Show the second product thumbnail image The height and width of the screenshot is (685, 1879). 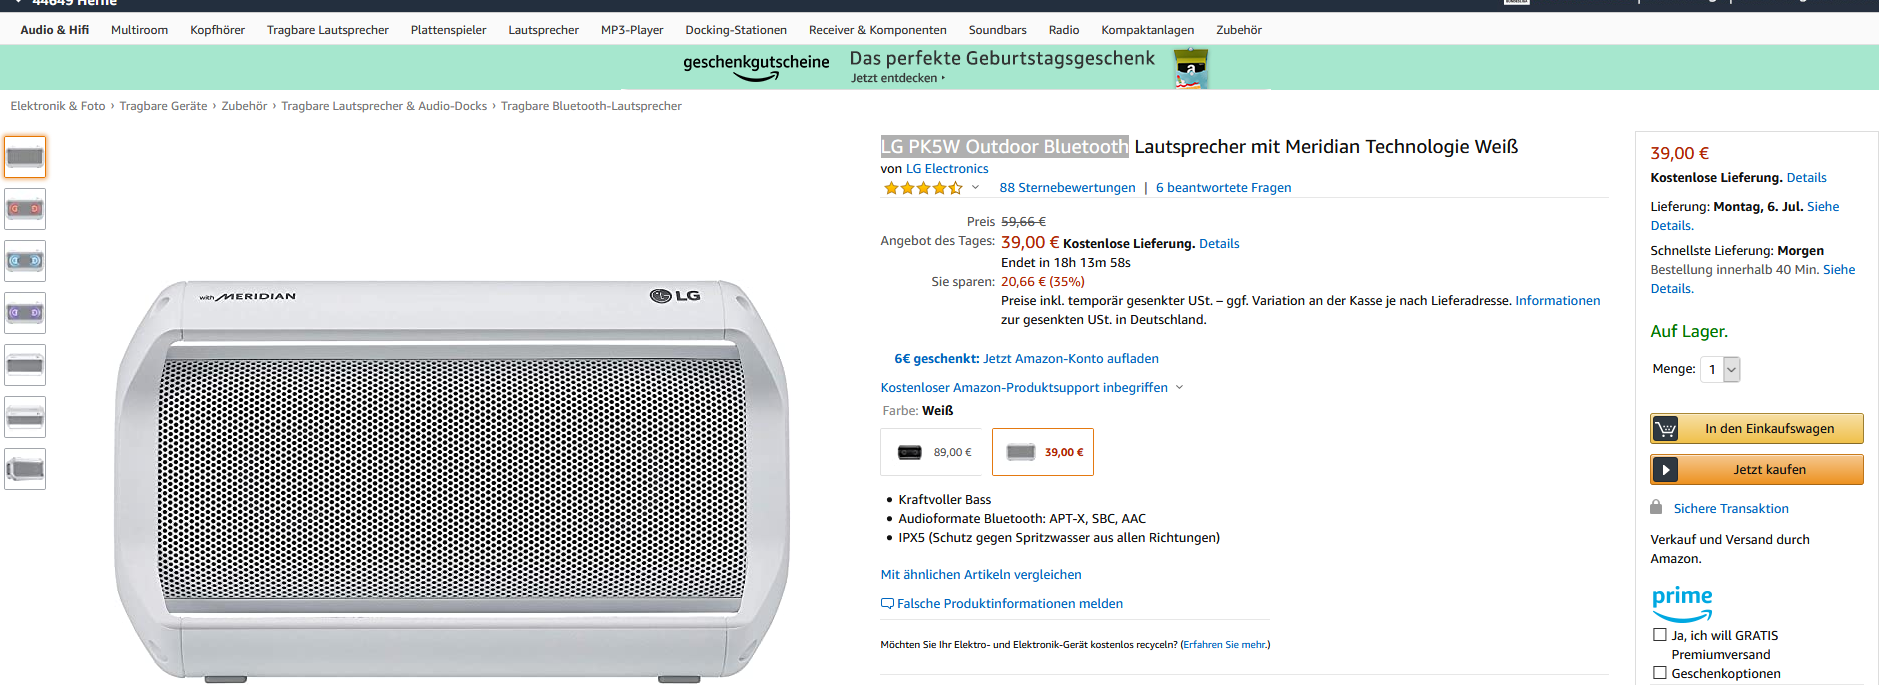point(25,209)
